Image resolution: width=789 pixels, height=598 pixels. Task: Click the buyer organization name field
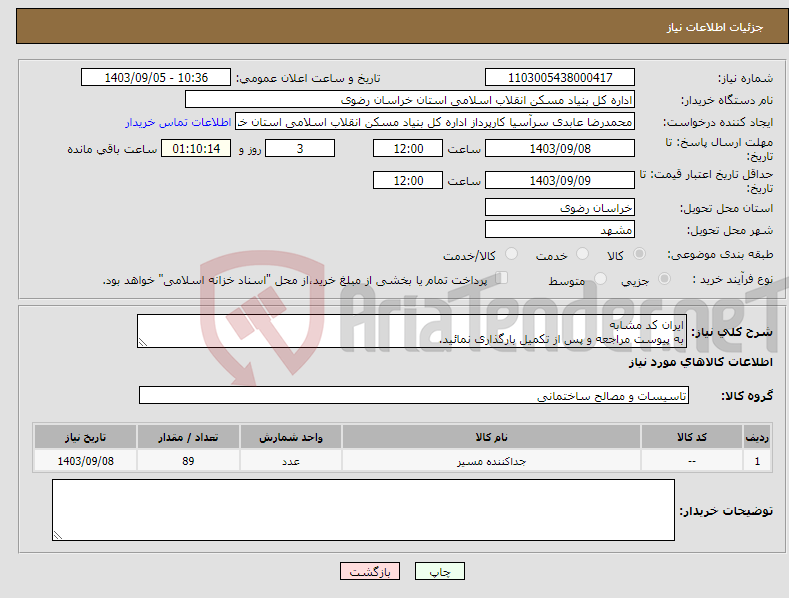[410, 100]
